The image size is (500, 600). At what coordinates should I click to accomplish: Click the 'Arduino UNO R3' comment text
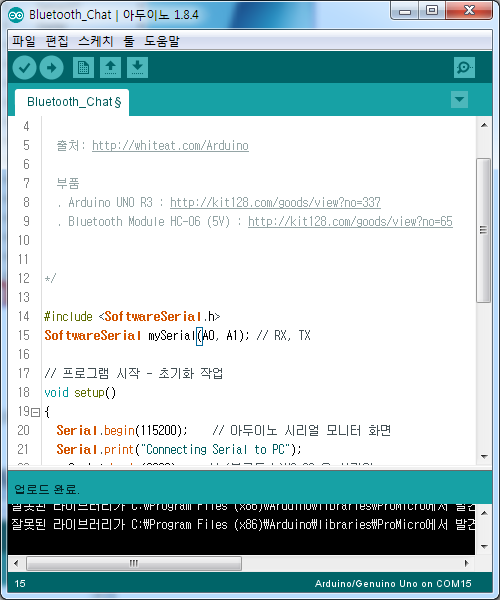pos(111,202)
